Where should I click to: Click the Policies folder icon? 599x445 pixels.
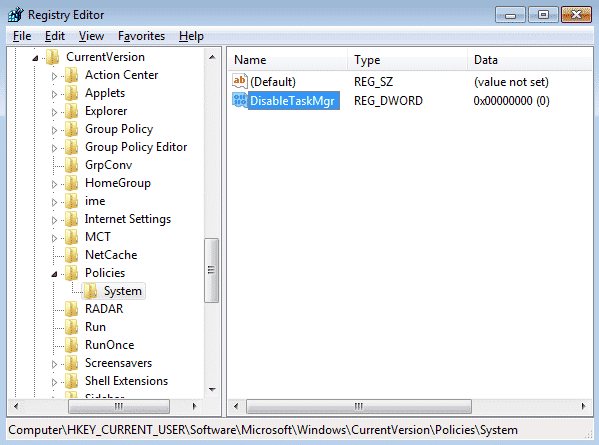pyautogui.click(x=71, y=273)
